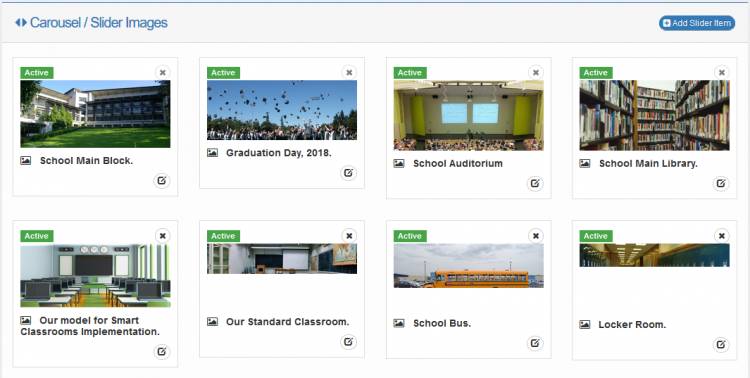Toggle Active badge on School Main Library
This screenshot has width=750, height=378.
coord(596,73)
